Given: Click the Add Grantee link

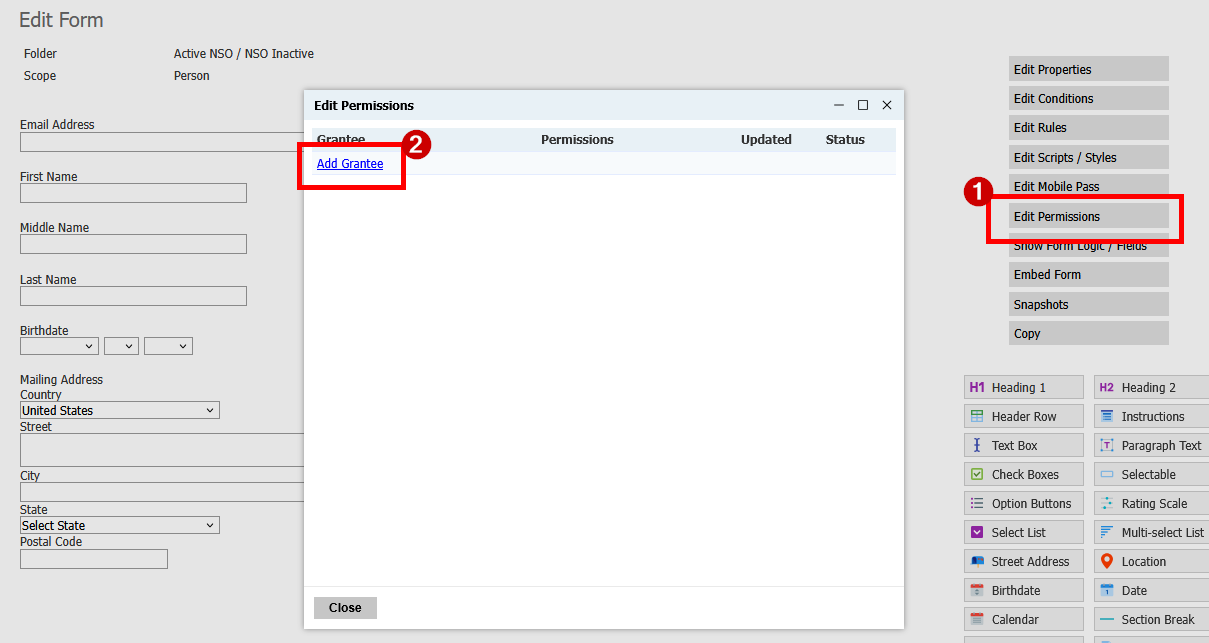Looking at the screenshot, I should click(350, 164).
